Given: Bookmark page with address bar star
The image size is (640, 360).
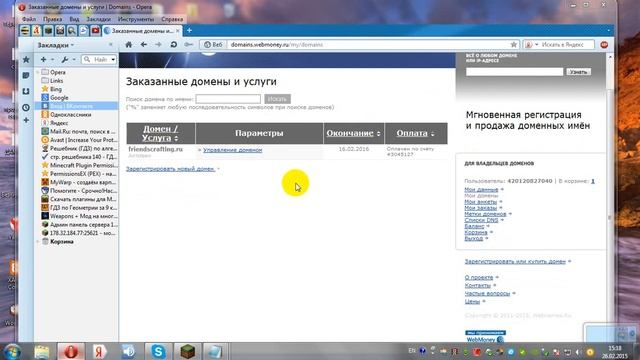Looking at the screenshot, I should tap(513, 44).
